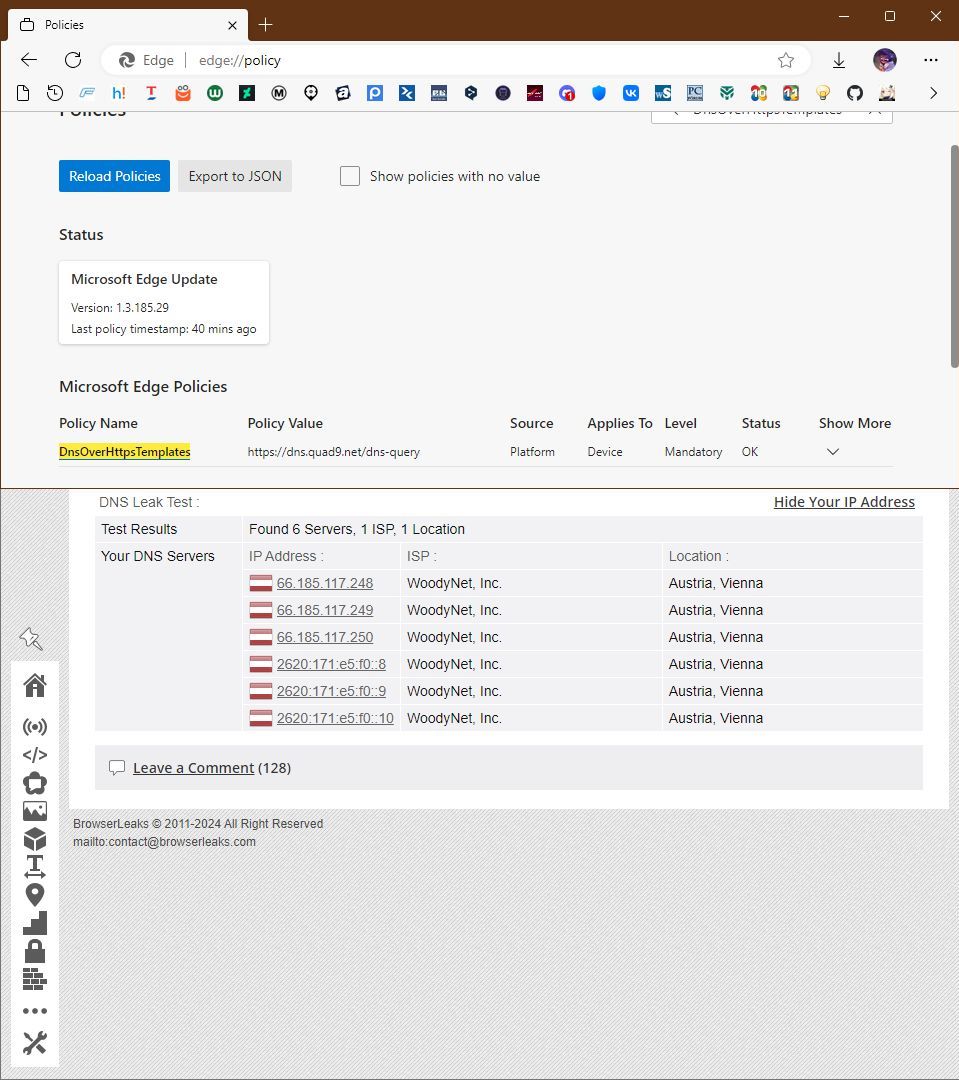Viewport: 959px width, 1080px height.
Task: Click the policy value https://dns.quad9.net/dns-query
Action: [x=333, y=452]
